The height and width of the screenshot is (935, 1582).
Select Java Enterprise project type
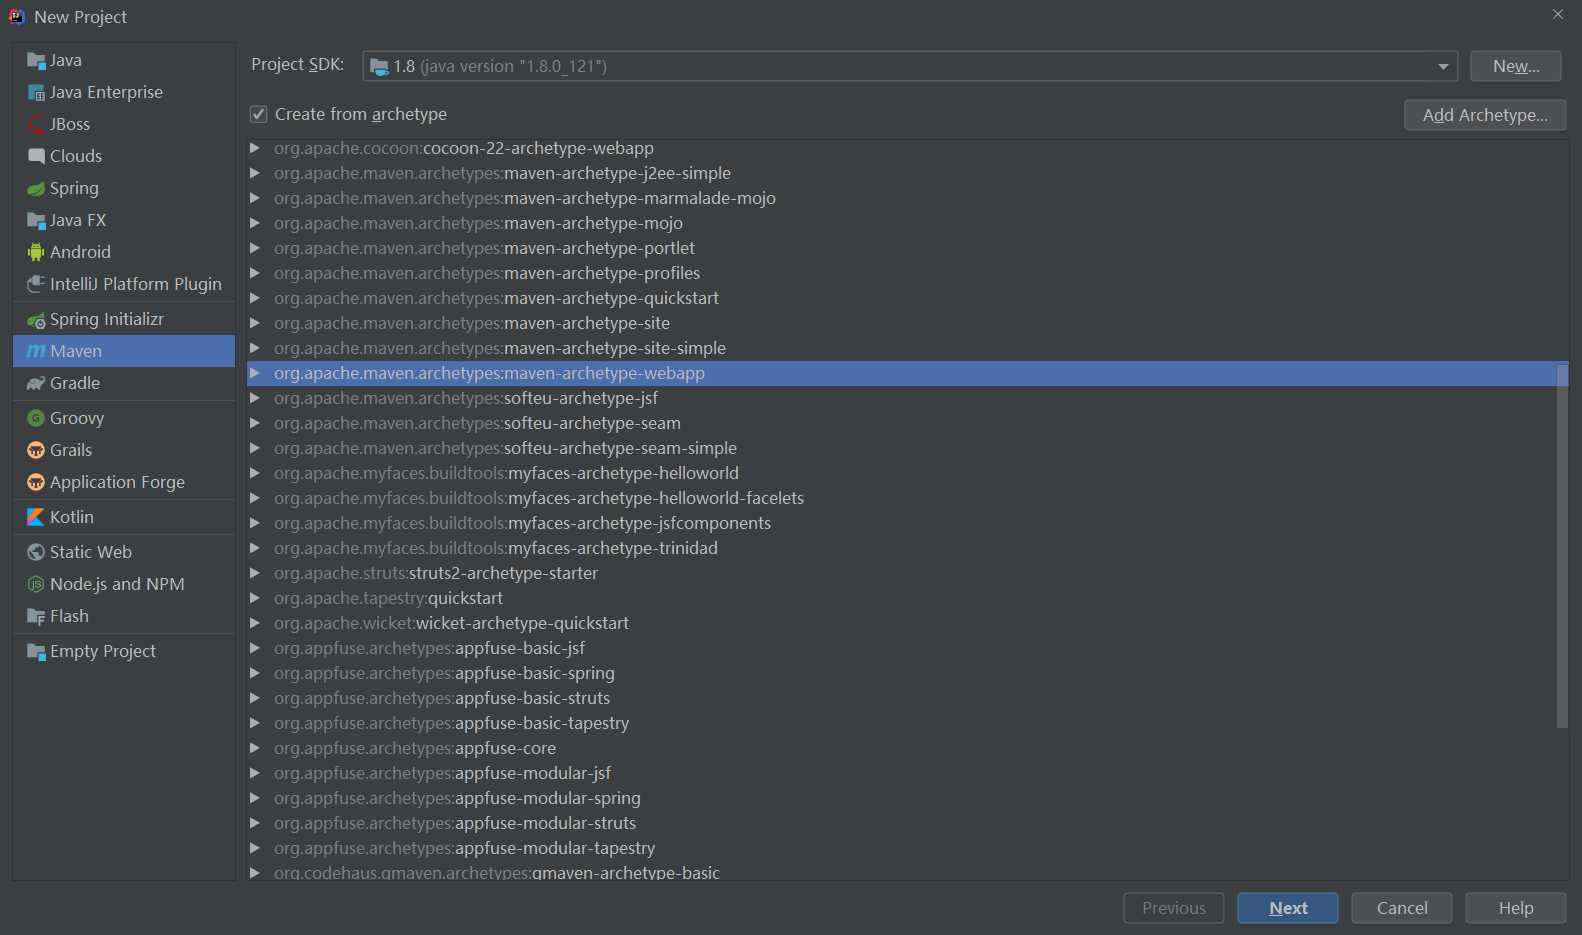(x=124, y=93)
